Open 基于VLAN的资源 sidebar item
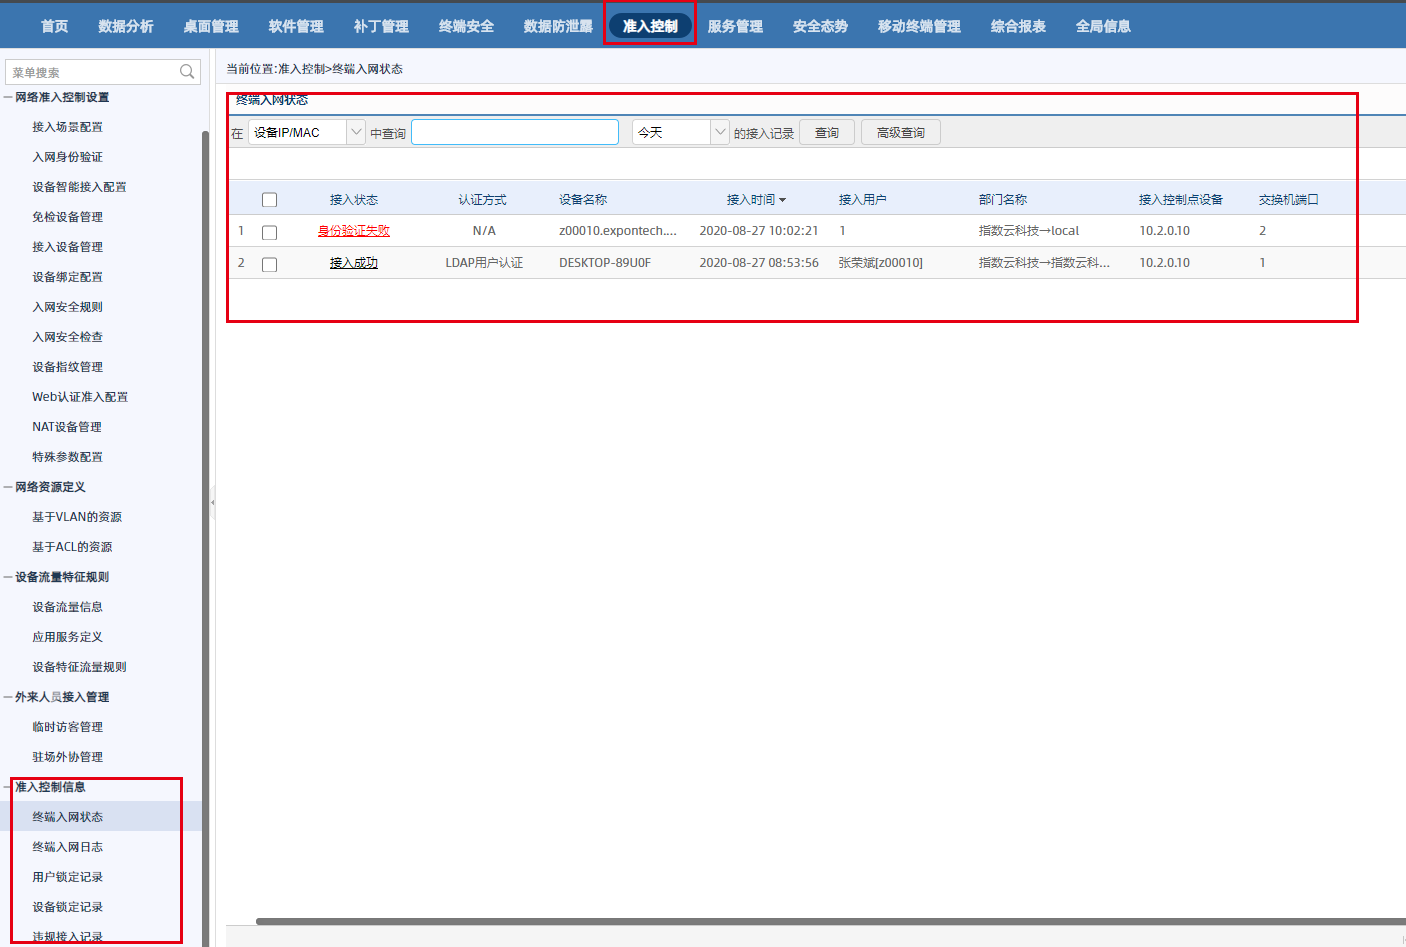This screenshot has height=947, width=1406. pos(77,517)
